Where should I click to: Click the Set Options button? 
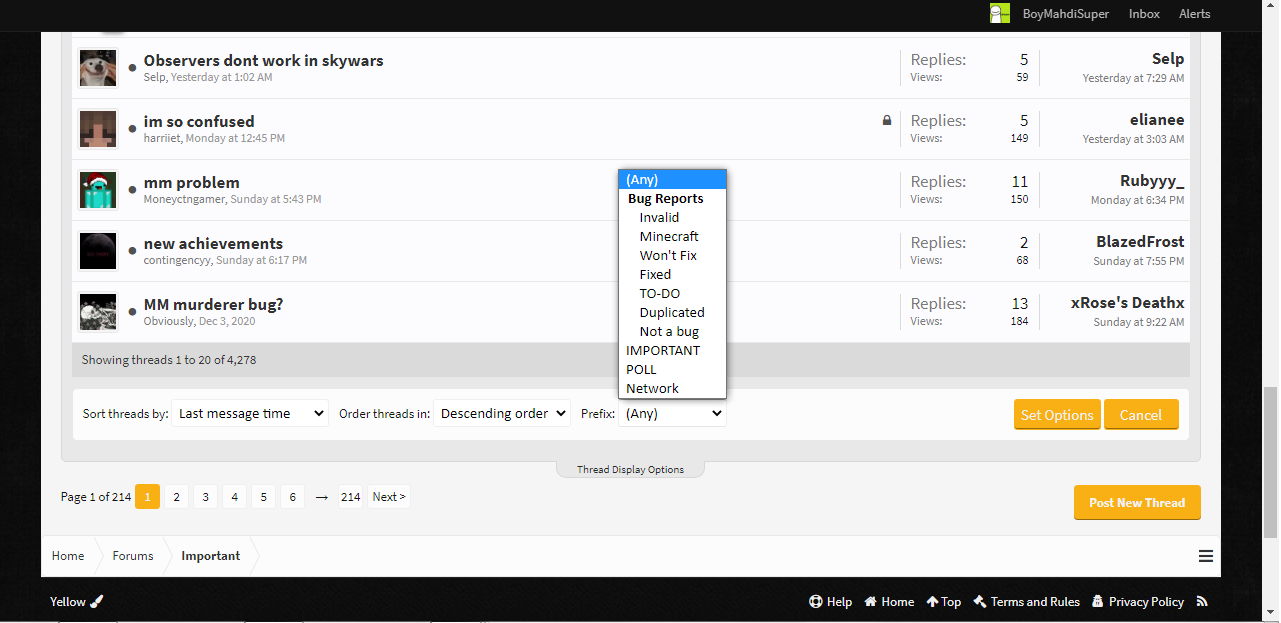[1057, 415]
